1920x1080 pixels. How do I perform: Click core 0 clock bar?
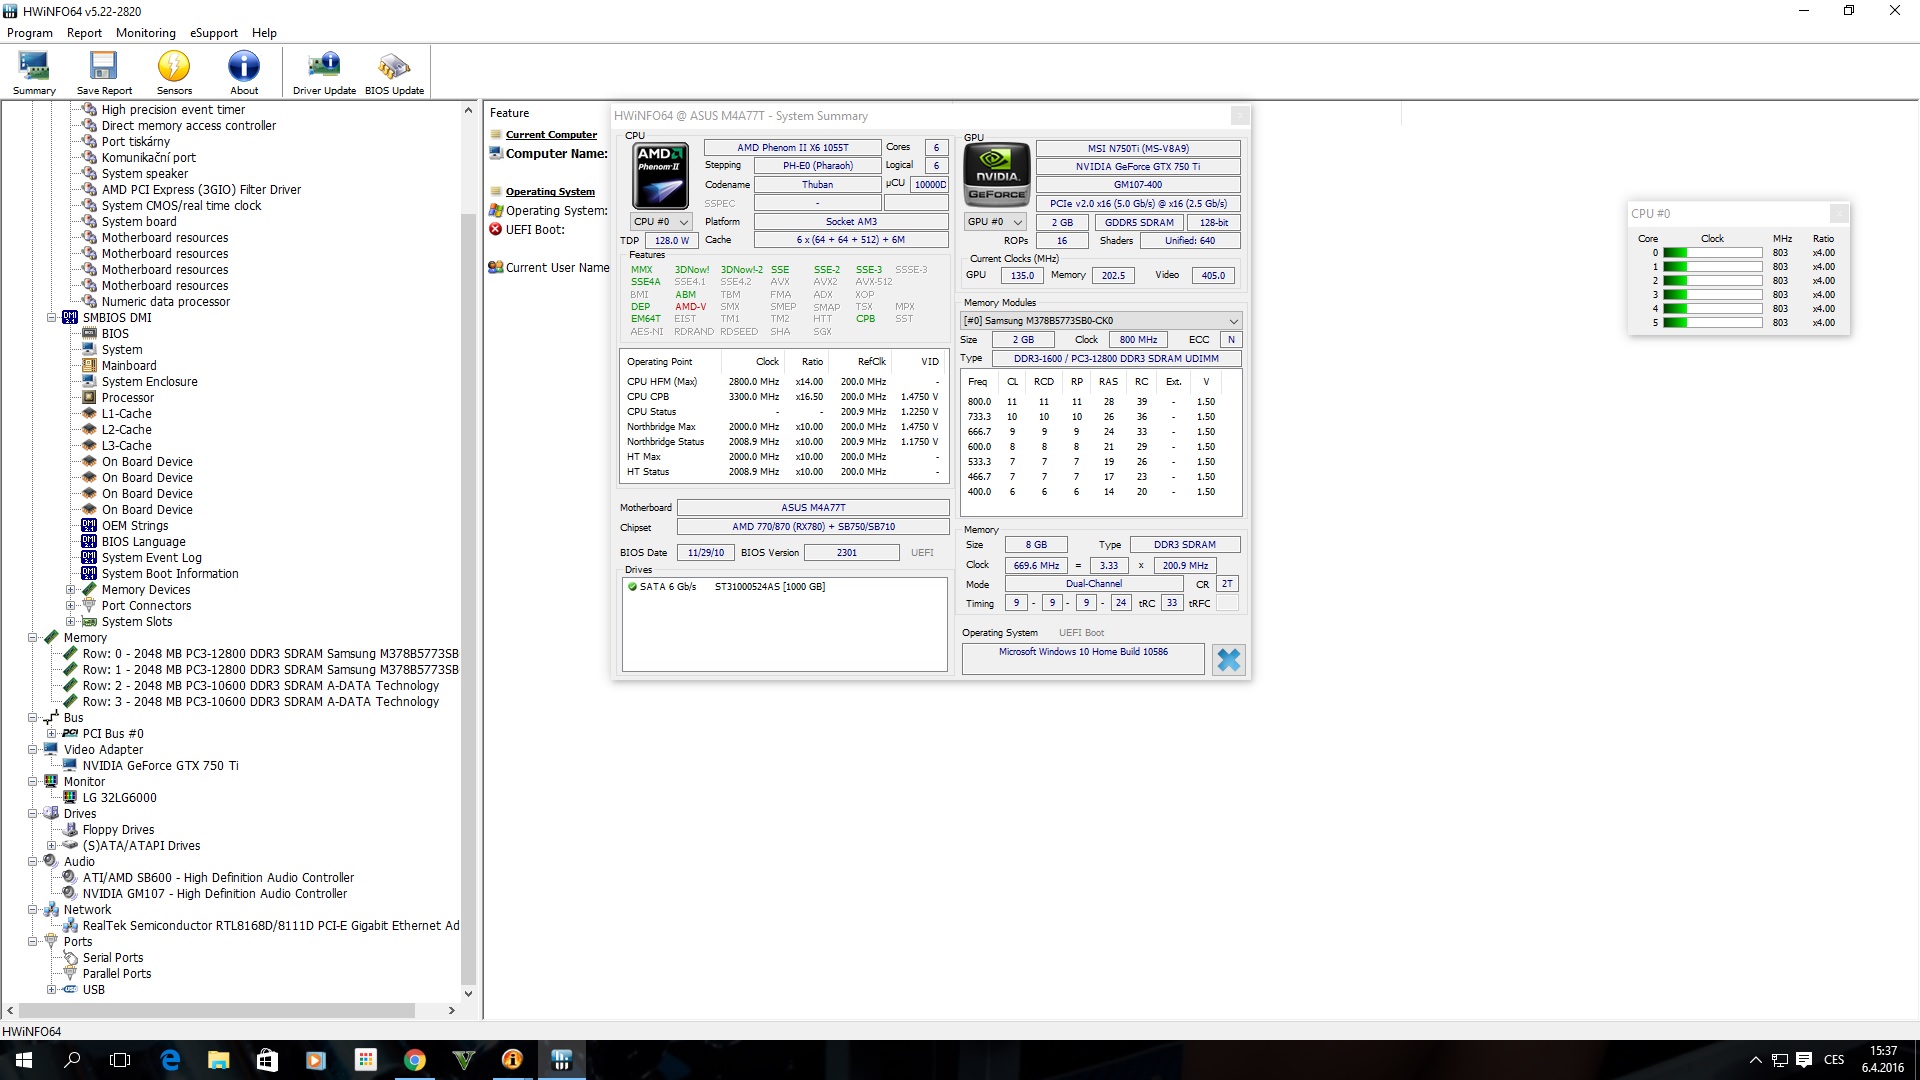click(1712, 253)
